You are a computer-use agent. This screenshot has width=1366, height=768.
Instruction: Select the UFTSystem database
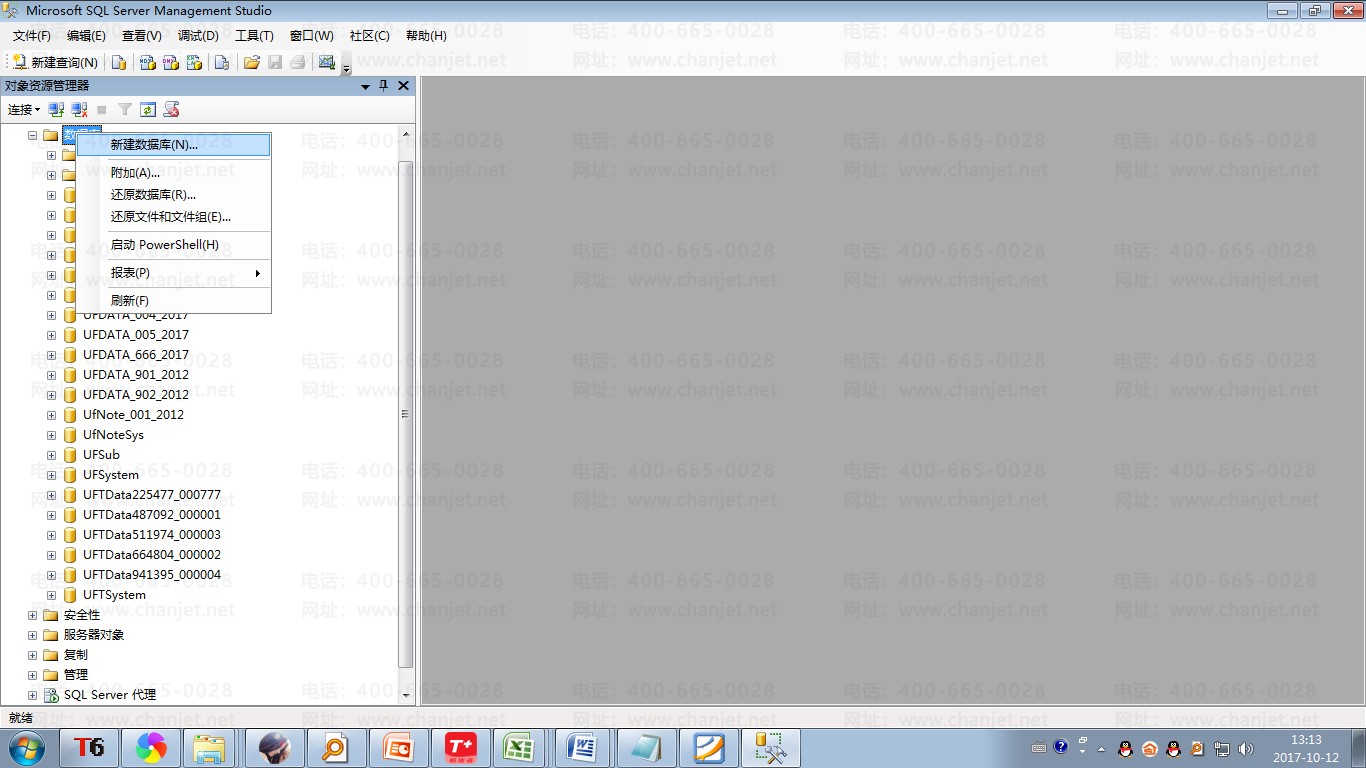pyautogui.click(x=114, y=595)
